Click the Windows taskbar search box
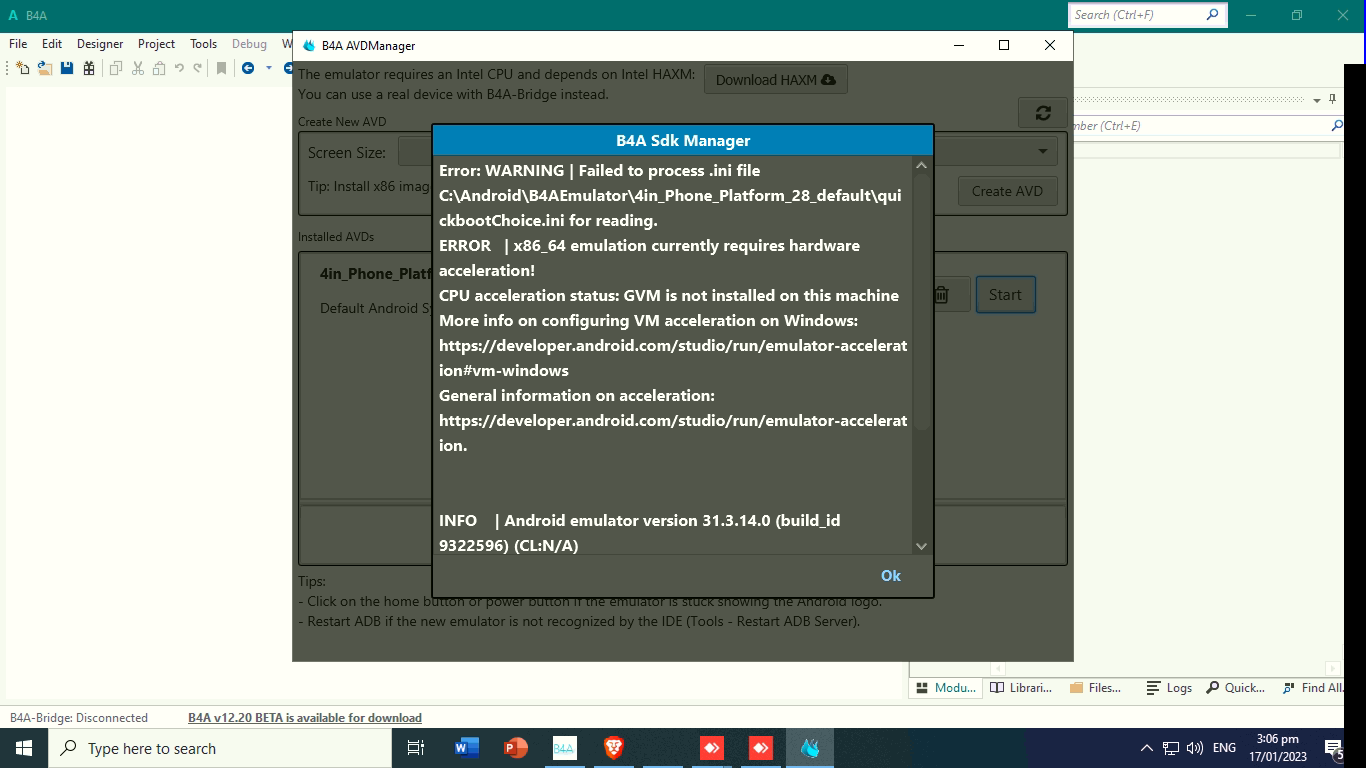The width and height of the screenshot is (1366, 768). [x=219, y=748]
